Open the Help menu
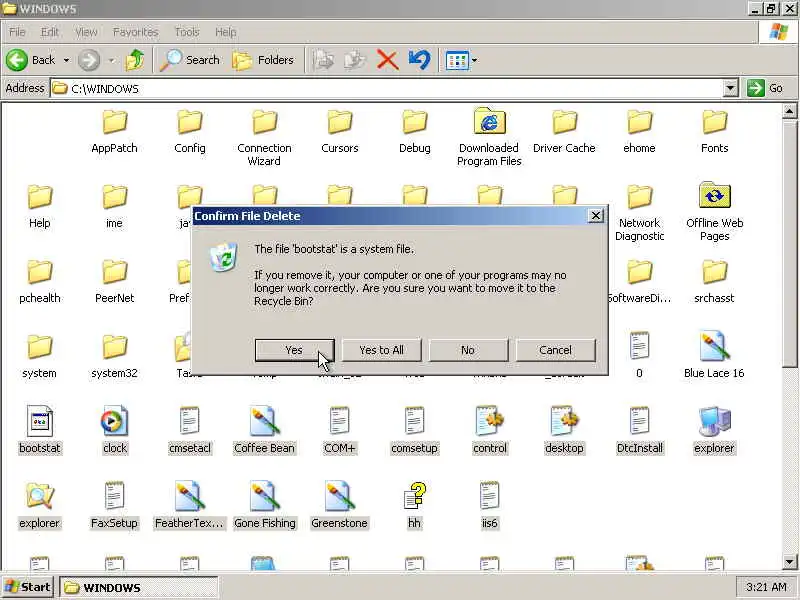The width and height of the screenshot is (800, 600). 225,32
